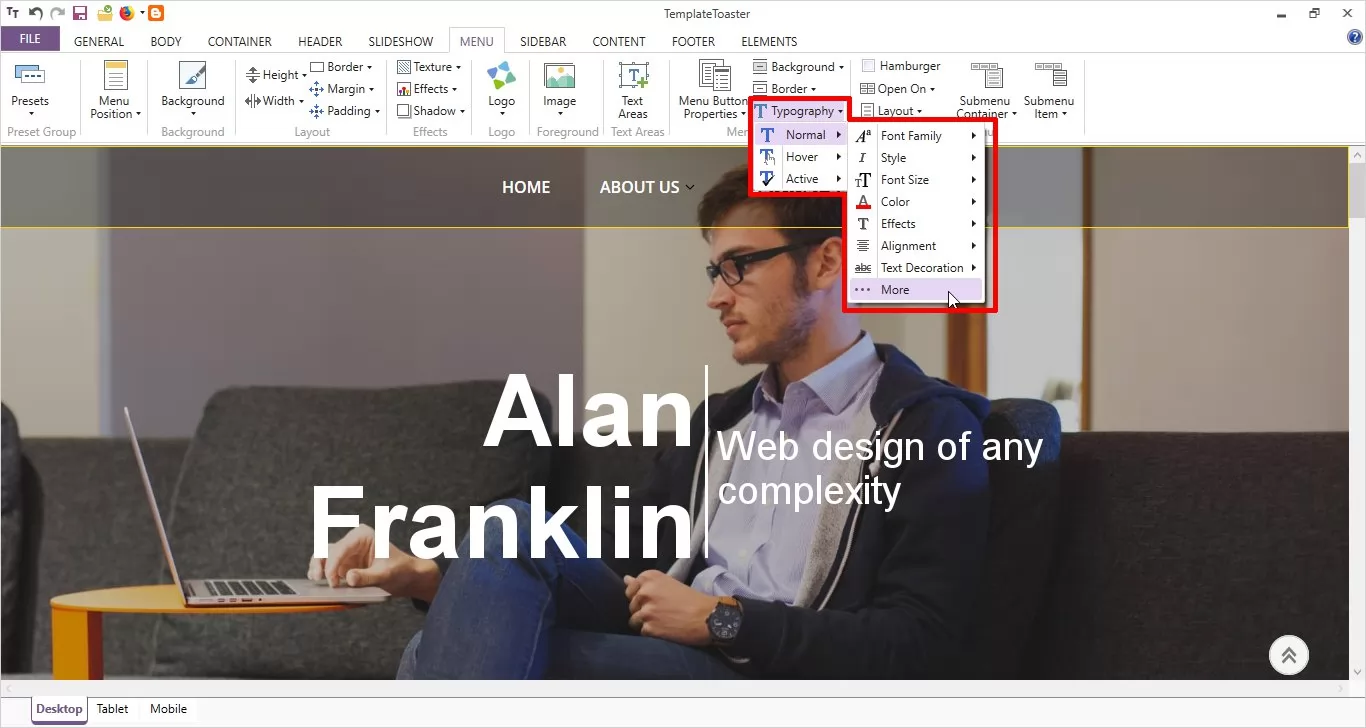
Task: Select More in the typography submenu
Action: (x=895, y=290)
